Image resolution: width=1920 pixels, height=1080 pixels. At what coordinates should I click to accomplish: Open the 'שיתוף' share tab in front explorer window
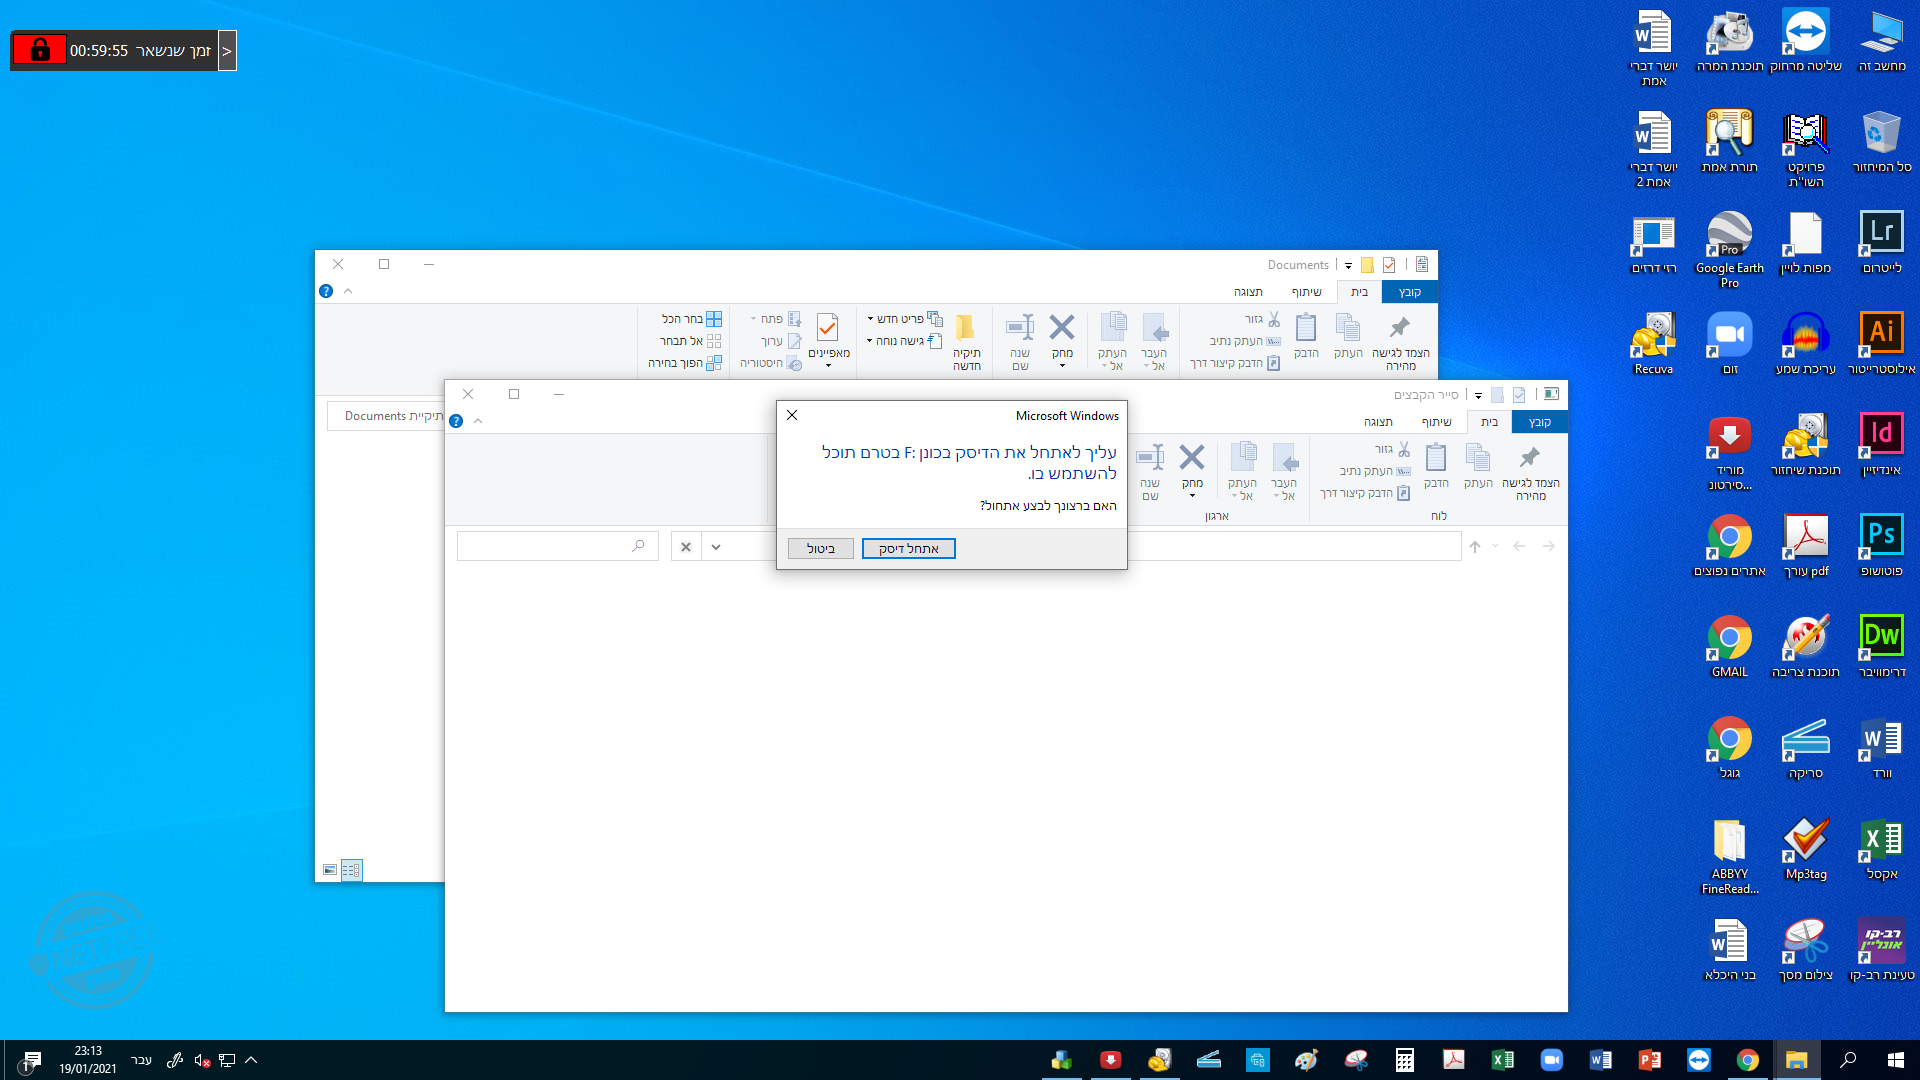(x=1436, y=422)
